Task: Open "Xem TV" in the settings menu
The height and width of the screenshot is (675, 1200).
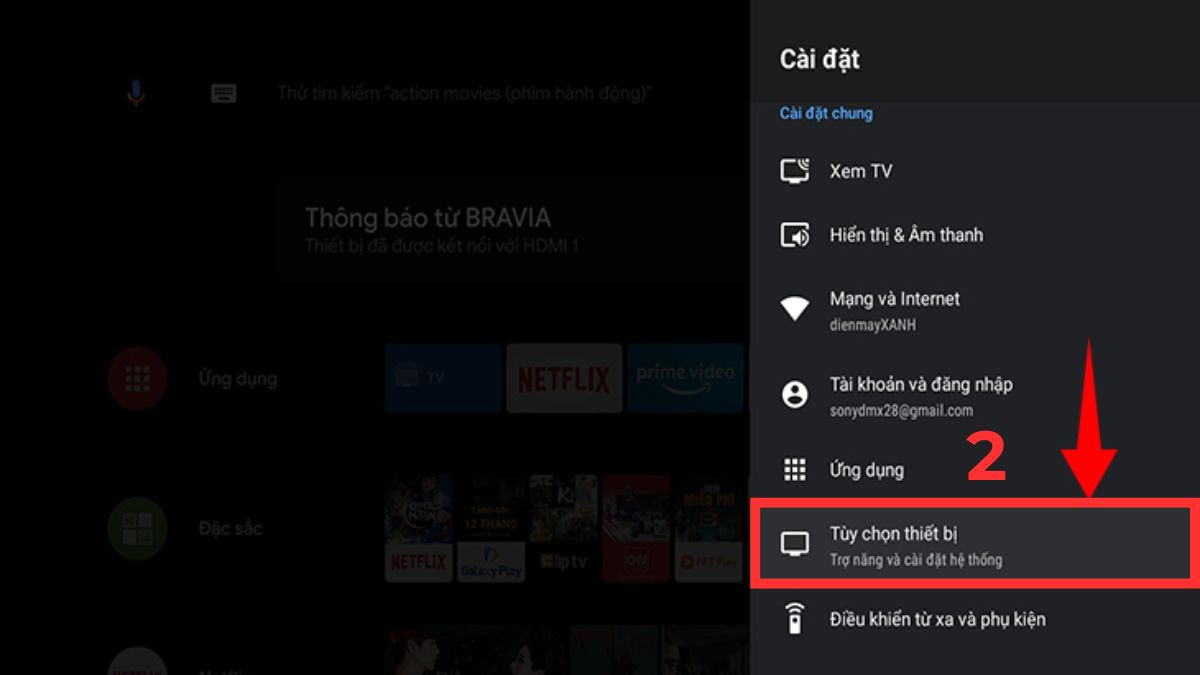Action: tap(975, 171)
